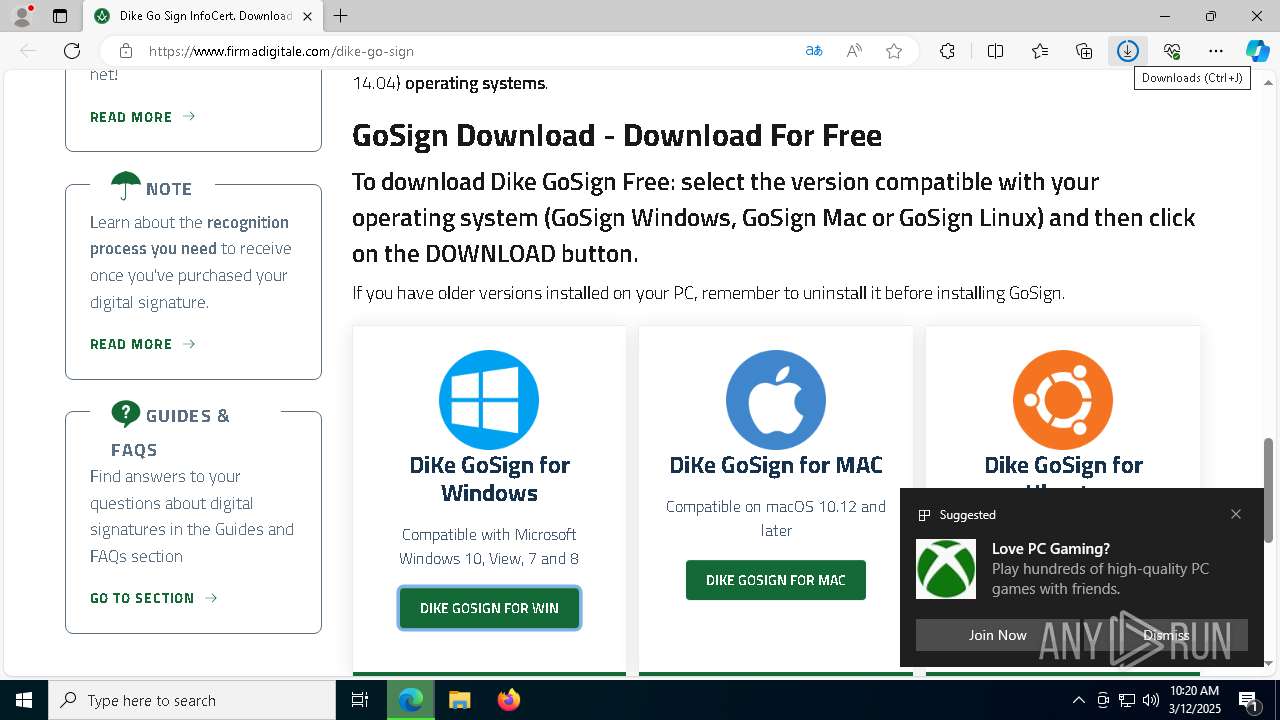Click the Windows logo download icon
The image size is (1280, 720).
tap(489, 400)
